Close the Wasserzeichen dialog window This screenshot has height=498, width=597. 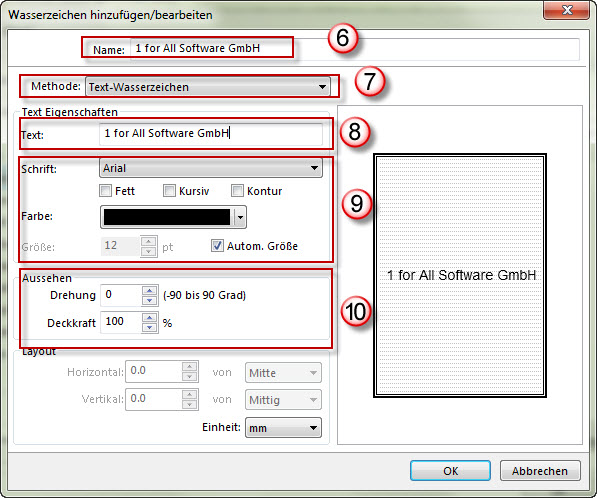point(567,10)
